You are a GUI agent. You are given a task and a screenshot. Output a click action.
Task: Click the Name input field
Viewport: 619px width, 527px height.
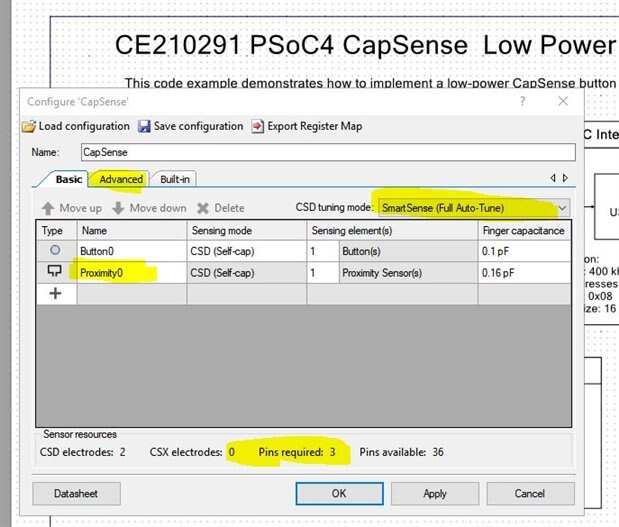pyautogui.click(x=328, y=152)
